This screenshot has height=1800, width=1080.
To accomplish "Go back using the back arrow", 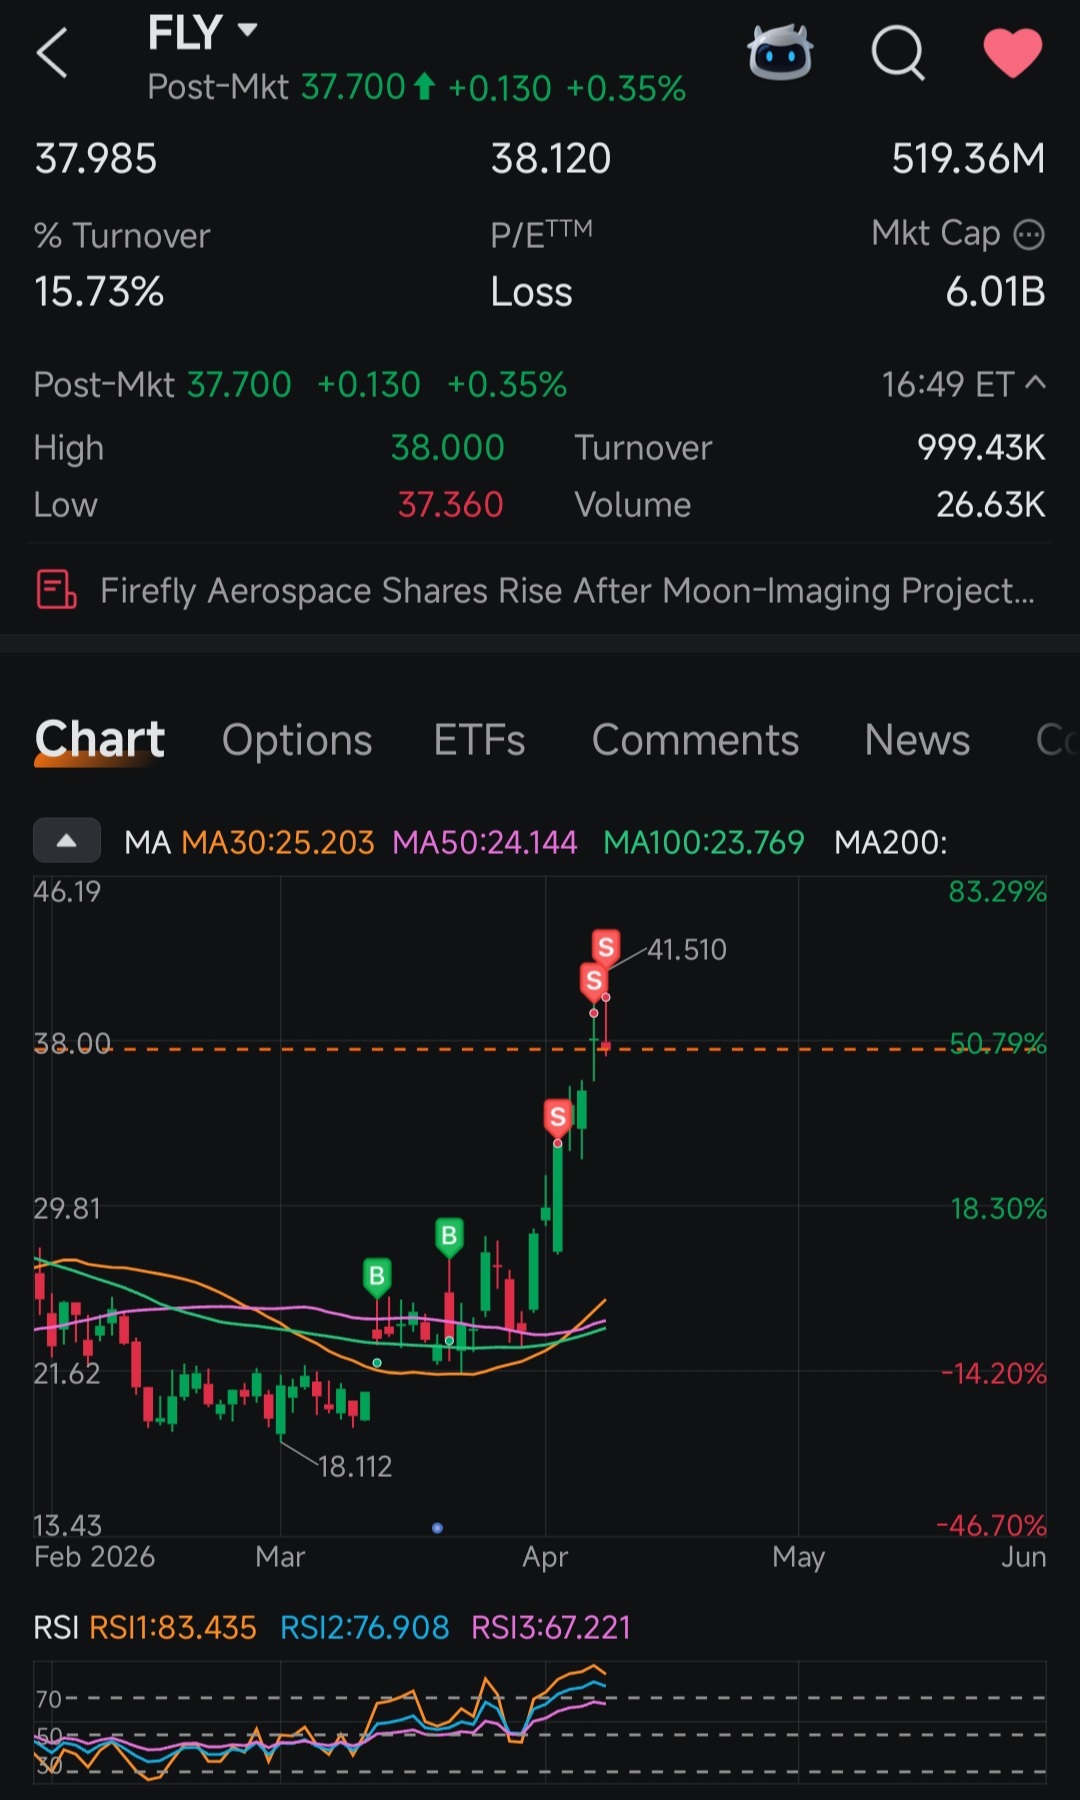I will click(52, 53).
